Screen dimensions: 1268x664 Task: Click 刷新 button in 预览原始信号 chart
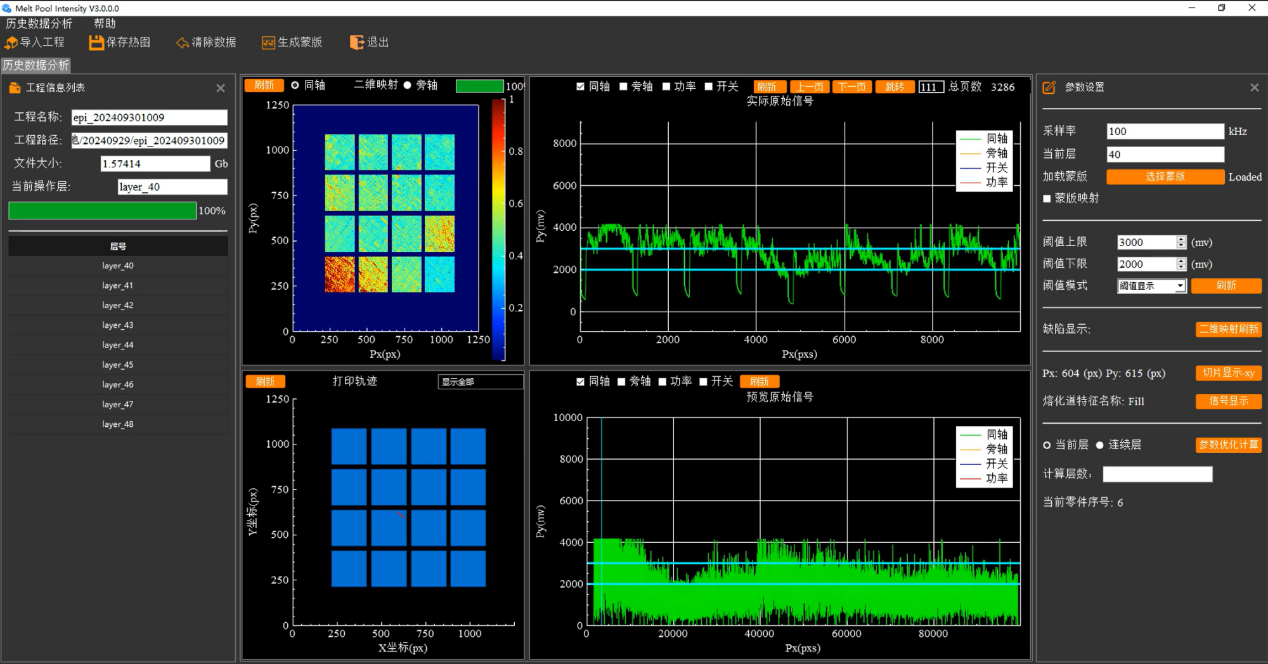pyautogui.click(x=759, y=382)
